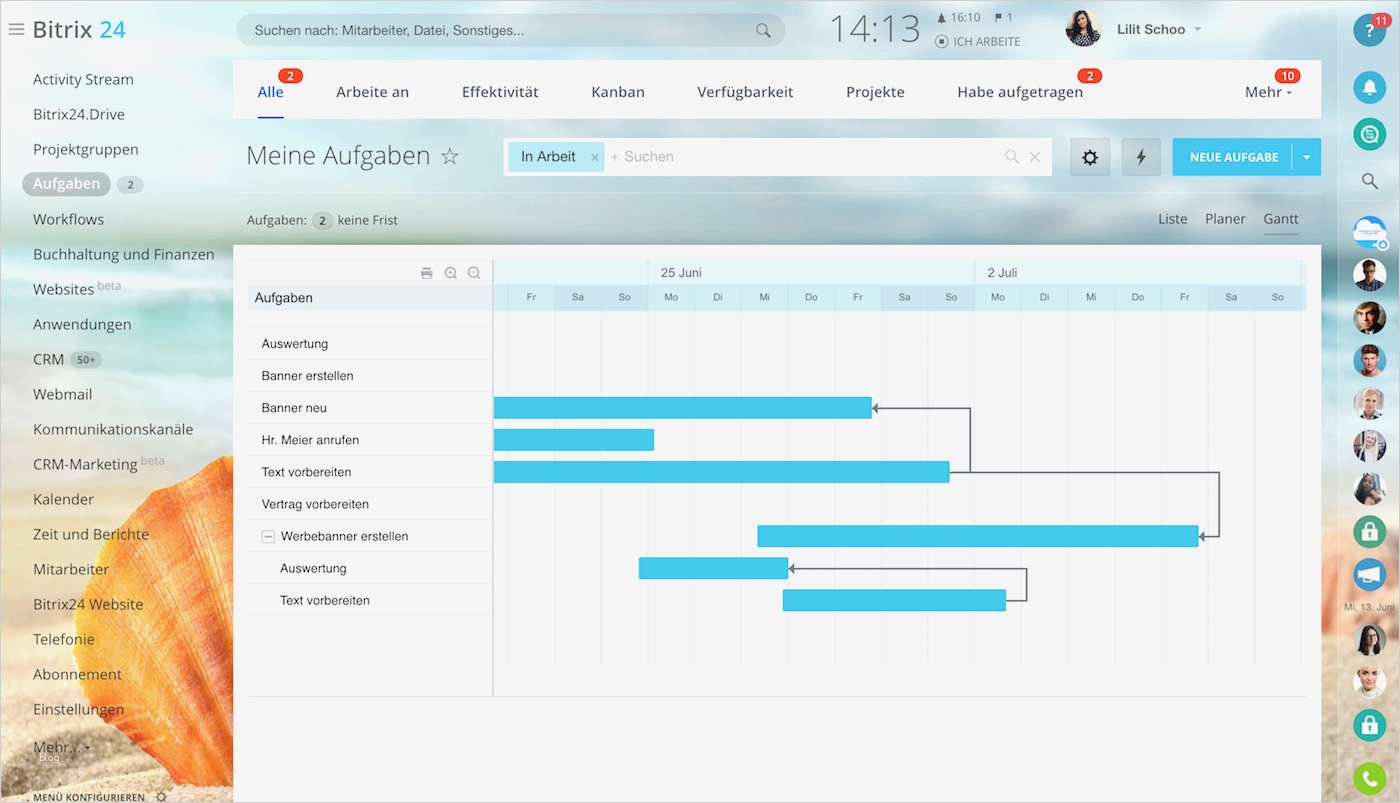Print the Gantt chart via the printer icon
The image size is (1400, 803).
coord(427,273)
